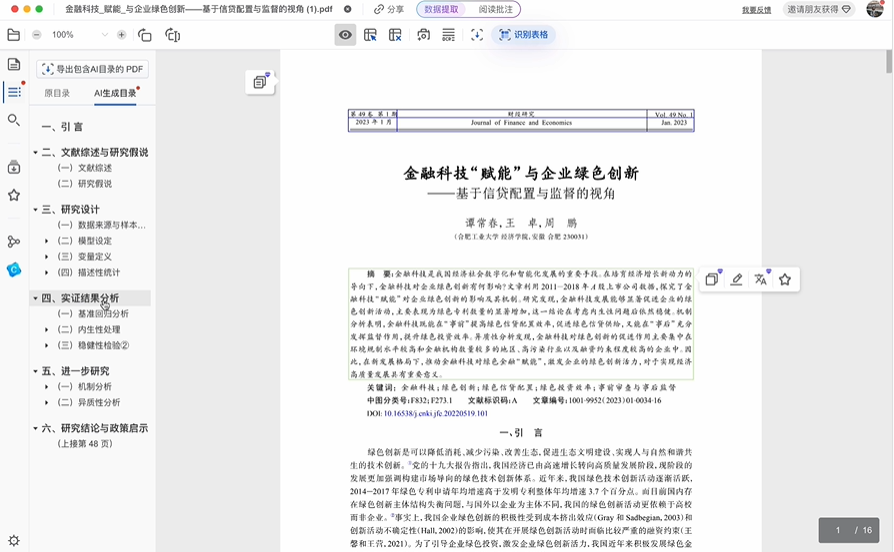Viewport: 894px width, 552px height.
Task: Click the zoom in plus button
Action: [121, 35]
